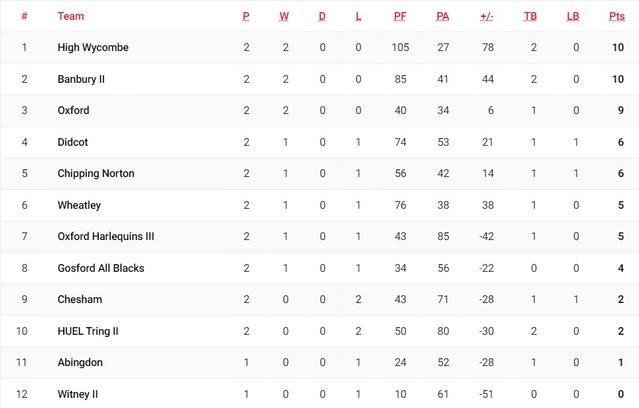639x408 pixels.
Task: Open the High Wycombe team row
Action: pos(93,48)
